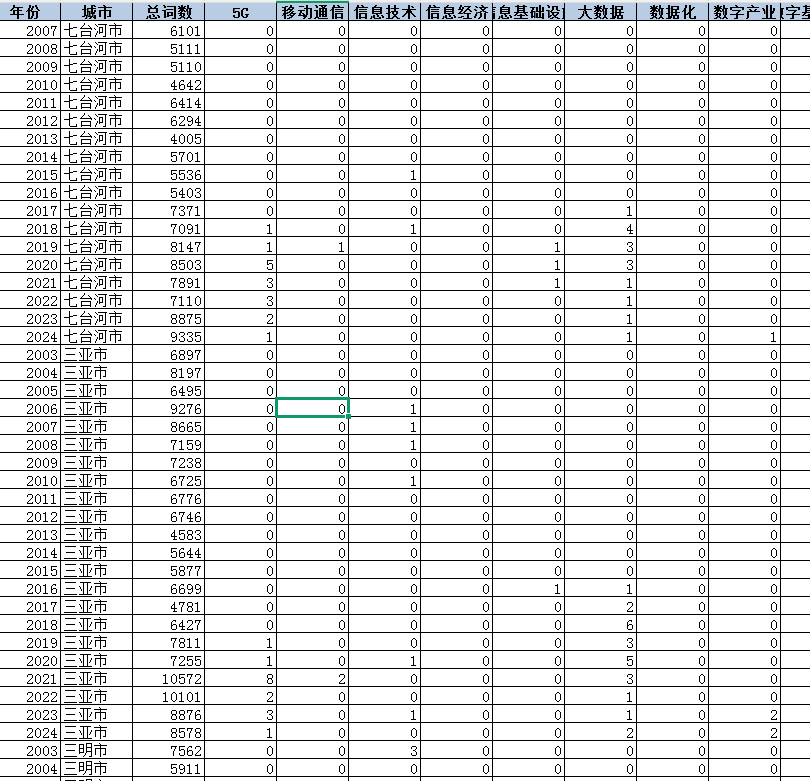
Task: Select the 三明市 total words cell 7562
Action: [169, 751]
